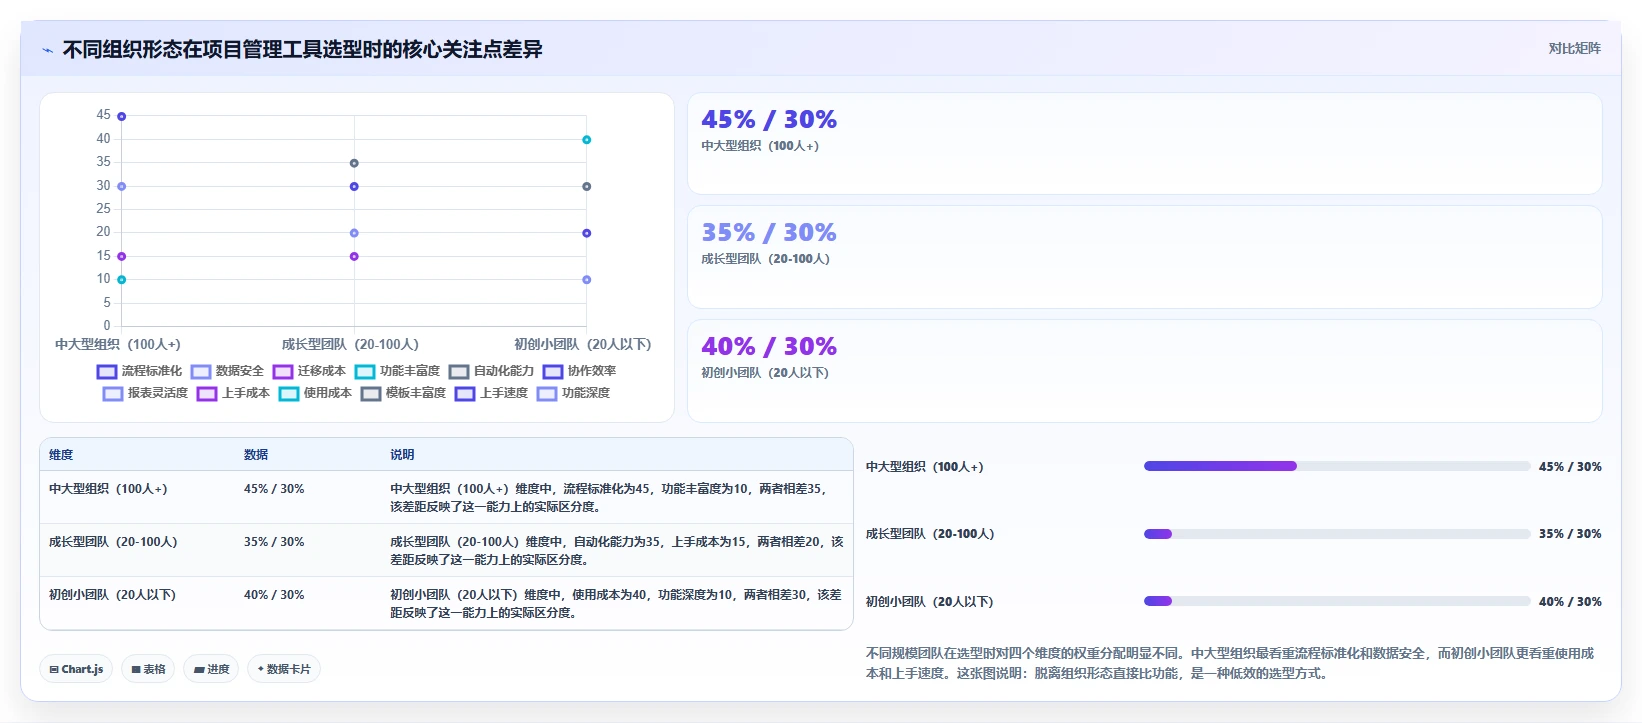Image resolution: width=1642 pixels, height=723 pixels.
Task: Click description mentioning 使用成本为40
Action: tap(616, 604)
